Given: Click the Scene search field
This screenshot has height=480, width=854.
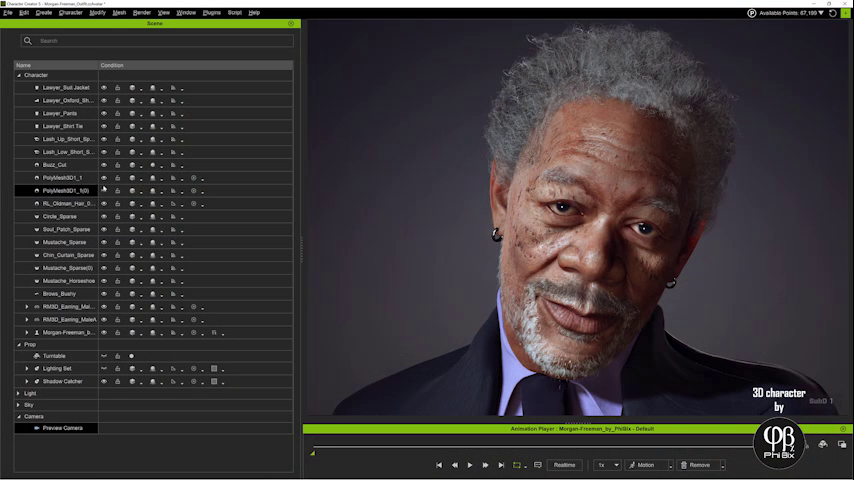Looking at the screenshot, I should (157, 41).
